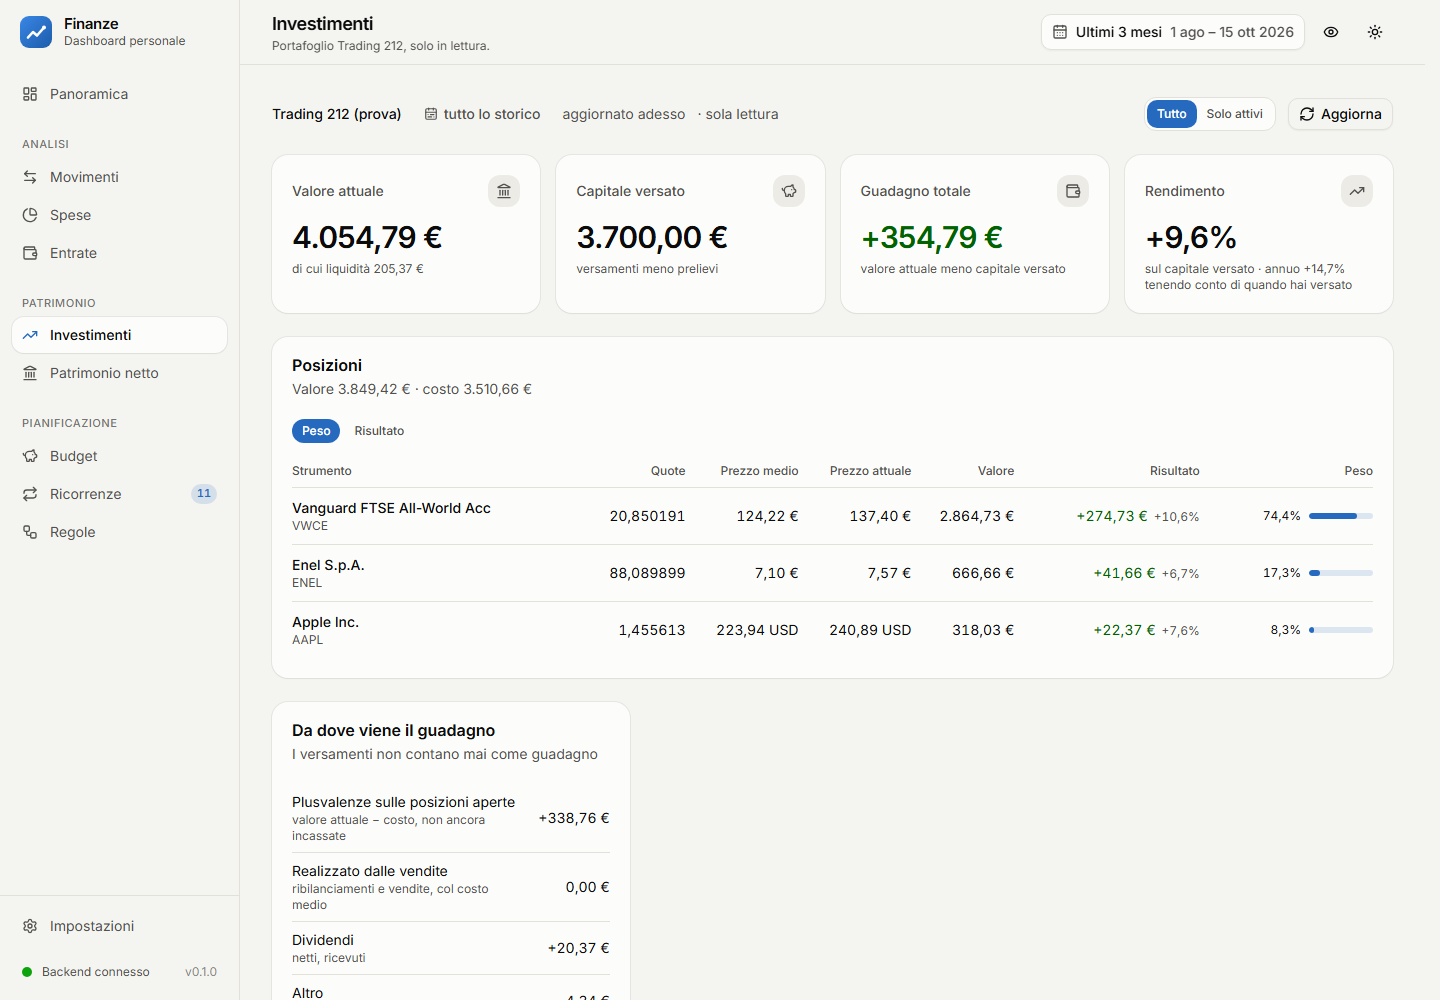Click the Finanze logo icon
The width and height of the screenshot is (1440, 1000).
(36, 32)
